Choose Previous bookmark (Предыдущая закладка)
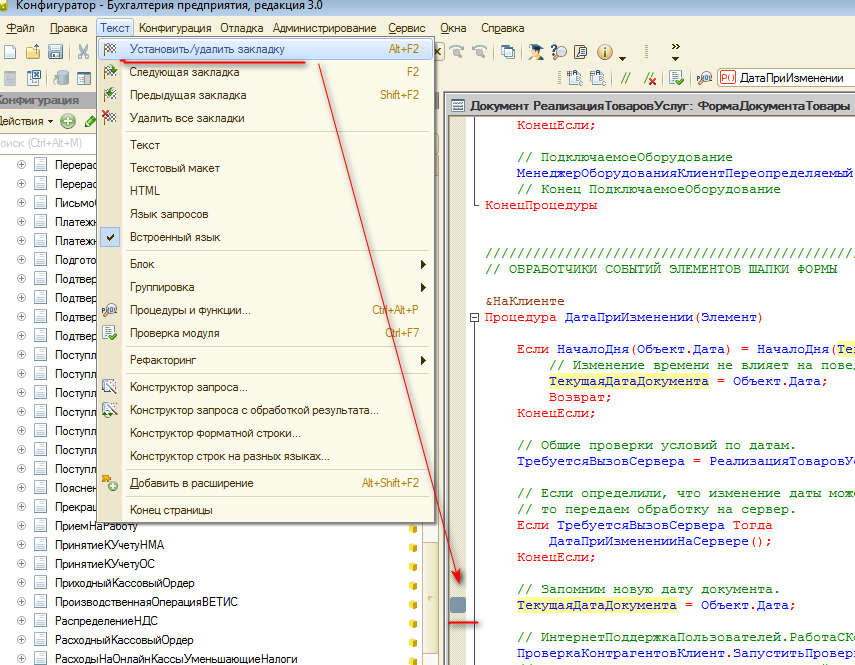 click(187, 95)
